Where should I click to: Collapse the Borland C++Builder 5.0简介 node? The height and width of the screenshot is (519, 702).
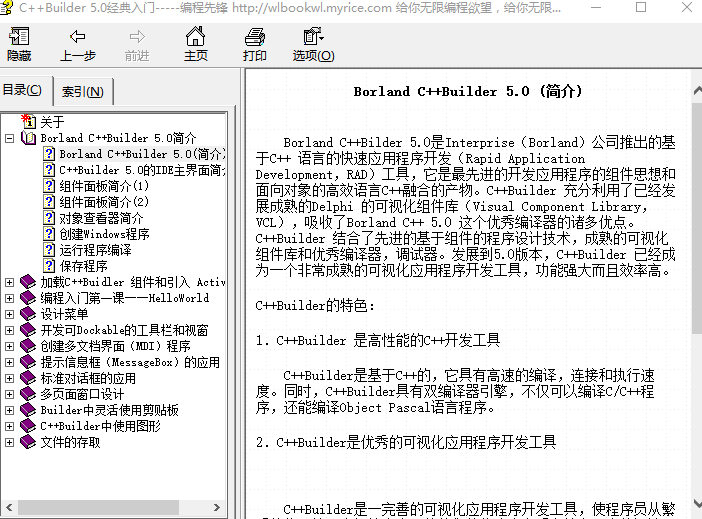(x=10, y=138)
